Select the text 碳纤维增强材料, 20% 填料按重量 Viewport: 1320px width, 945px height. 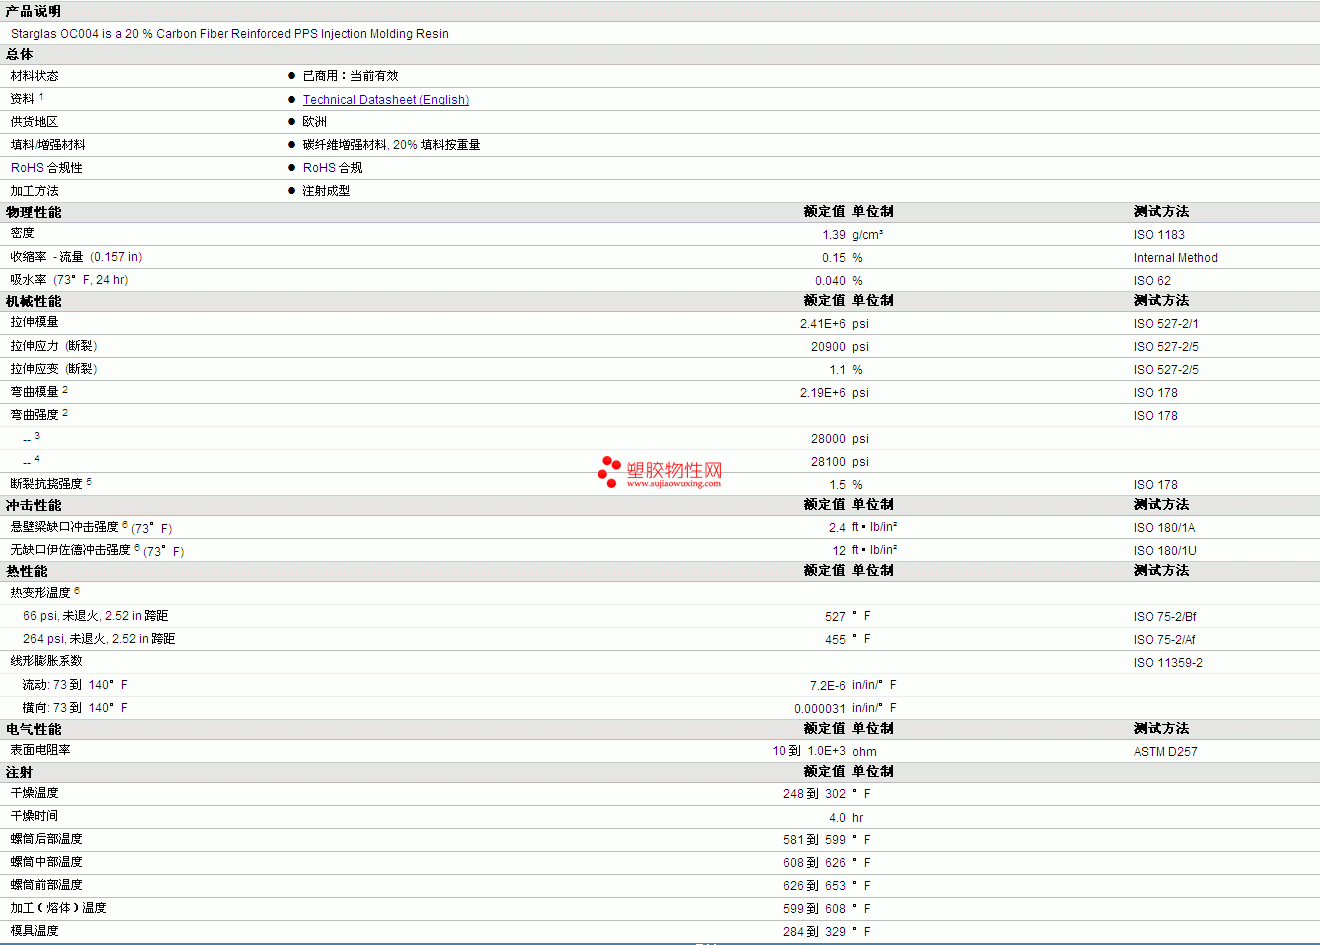tap(392, 145)
